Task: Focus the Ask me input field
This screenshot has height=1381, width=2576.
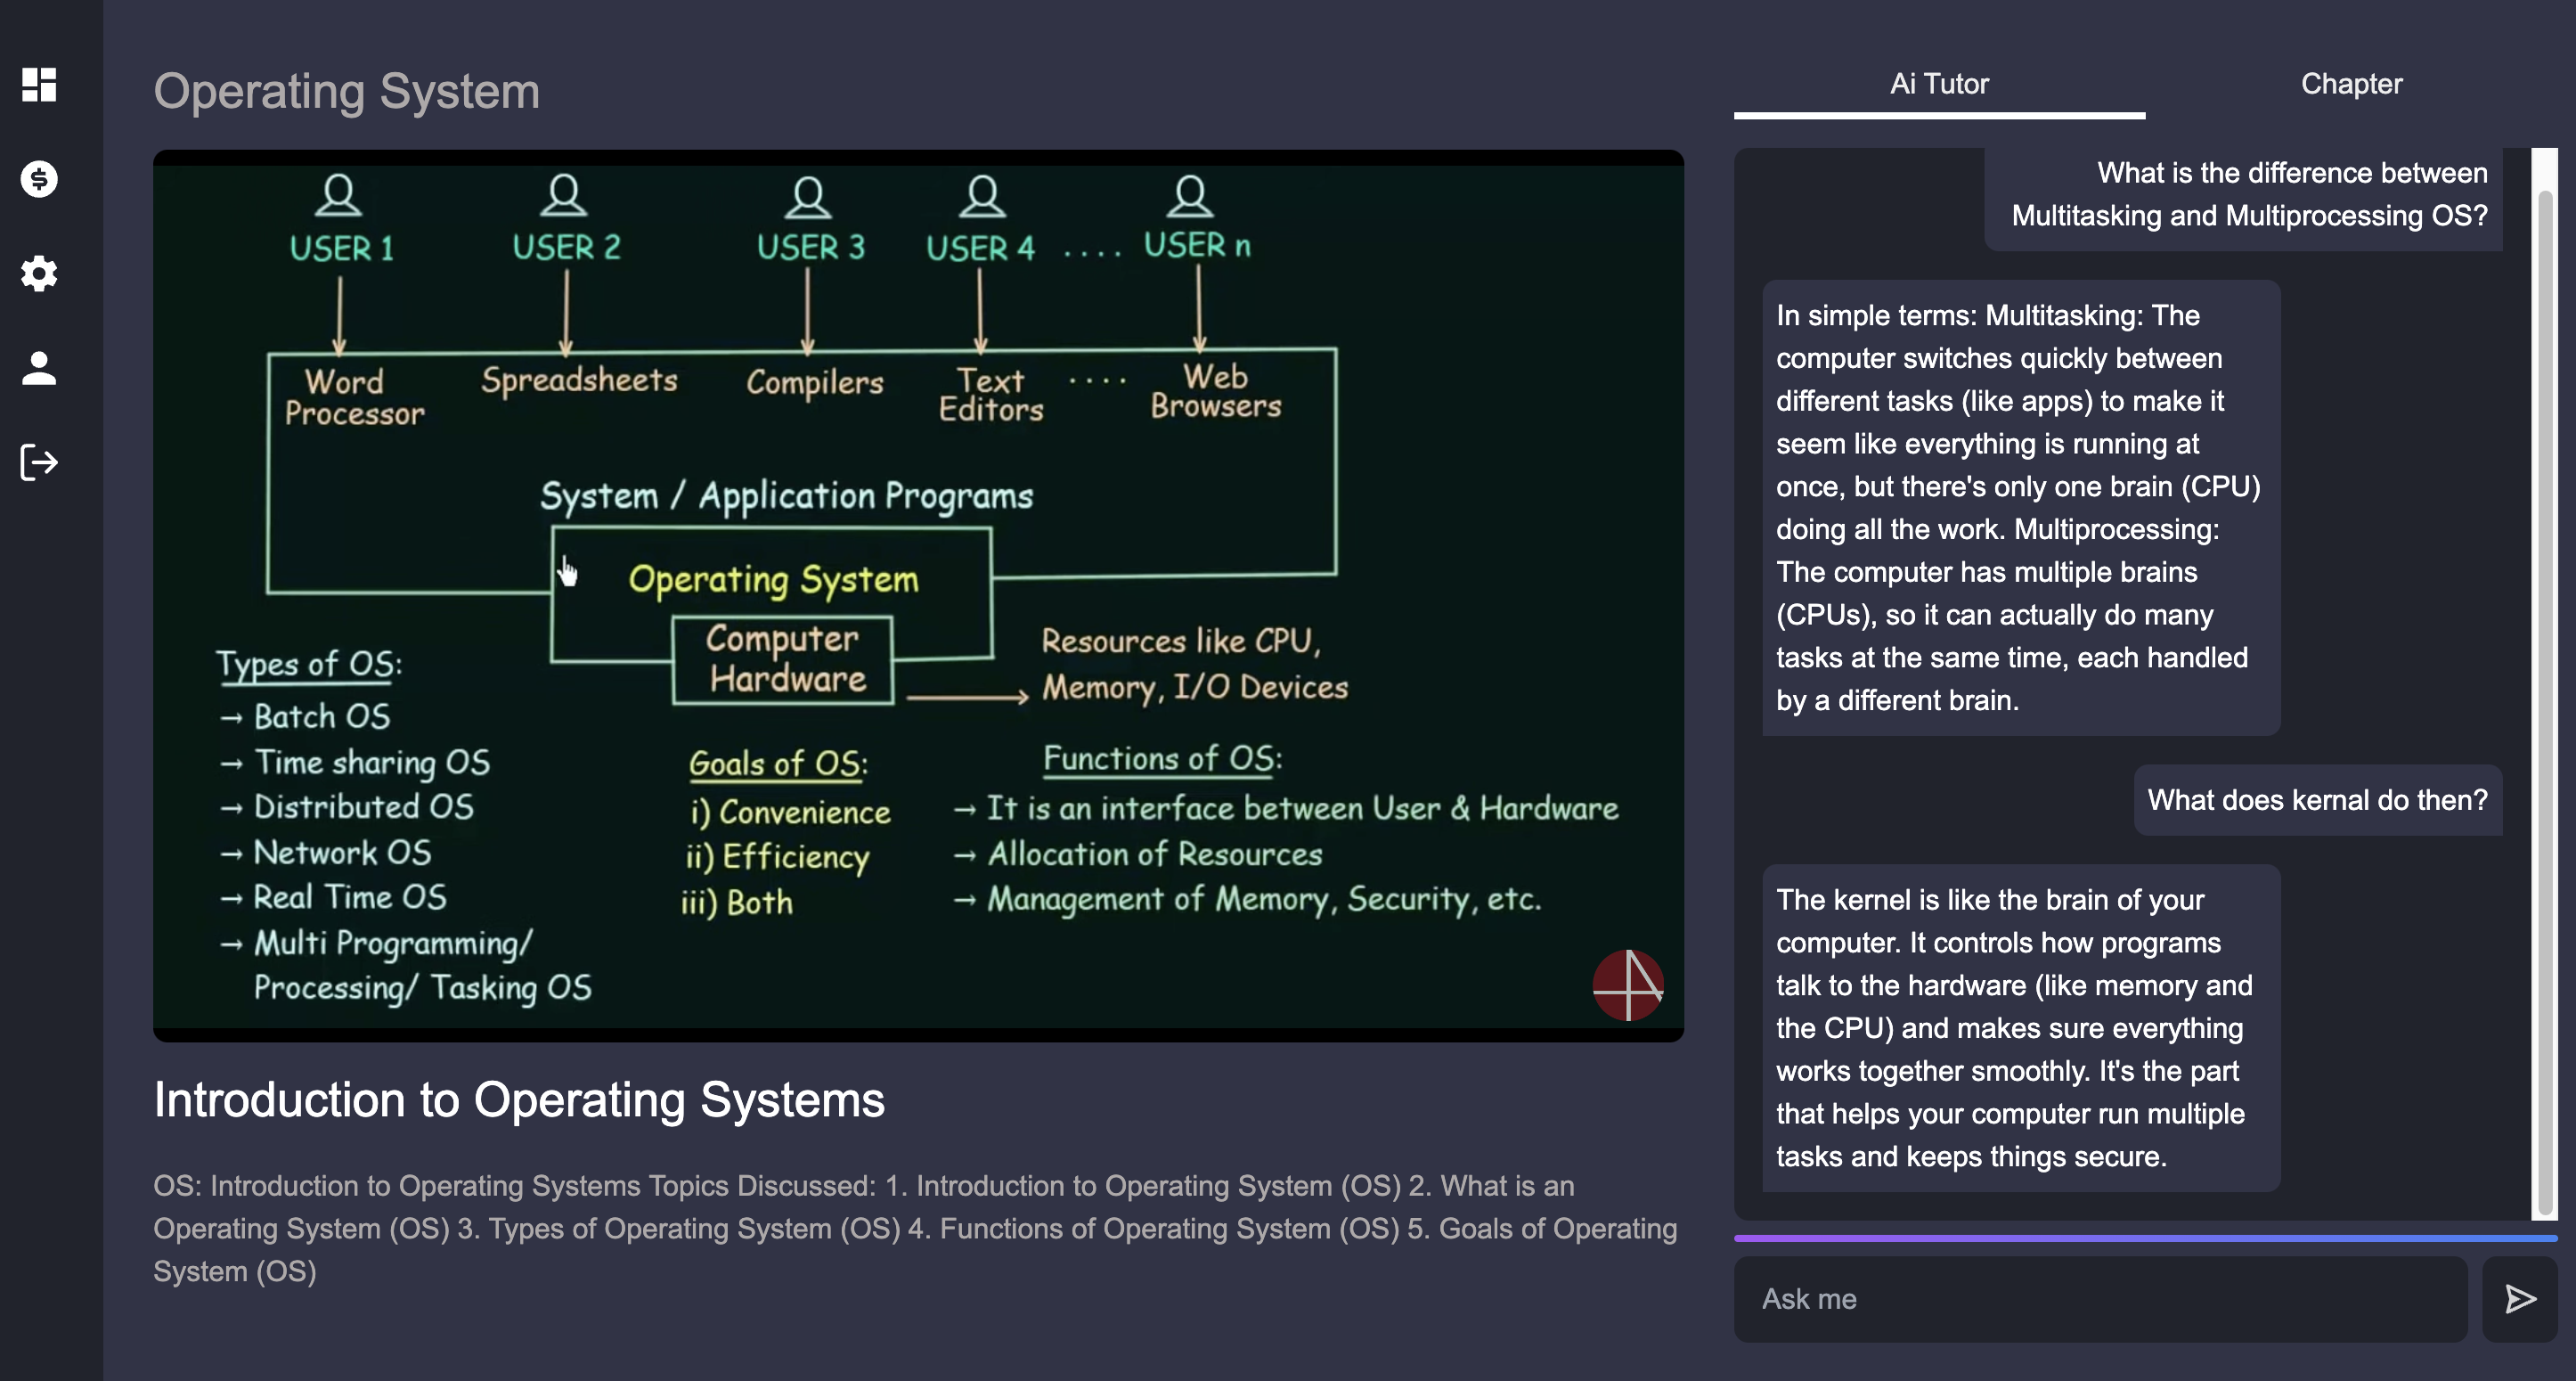Action: click(2100, 1298)
